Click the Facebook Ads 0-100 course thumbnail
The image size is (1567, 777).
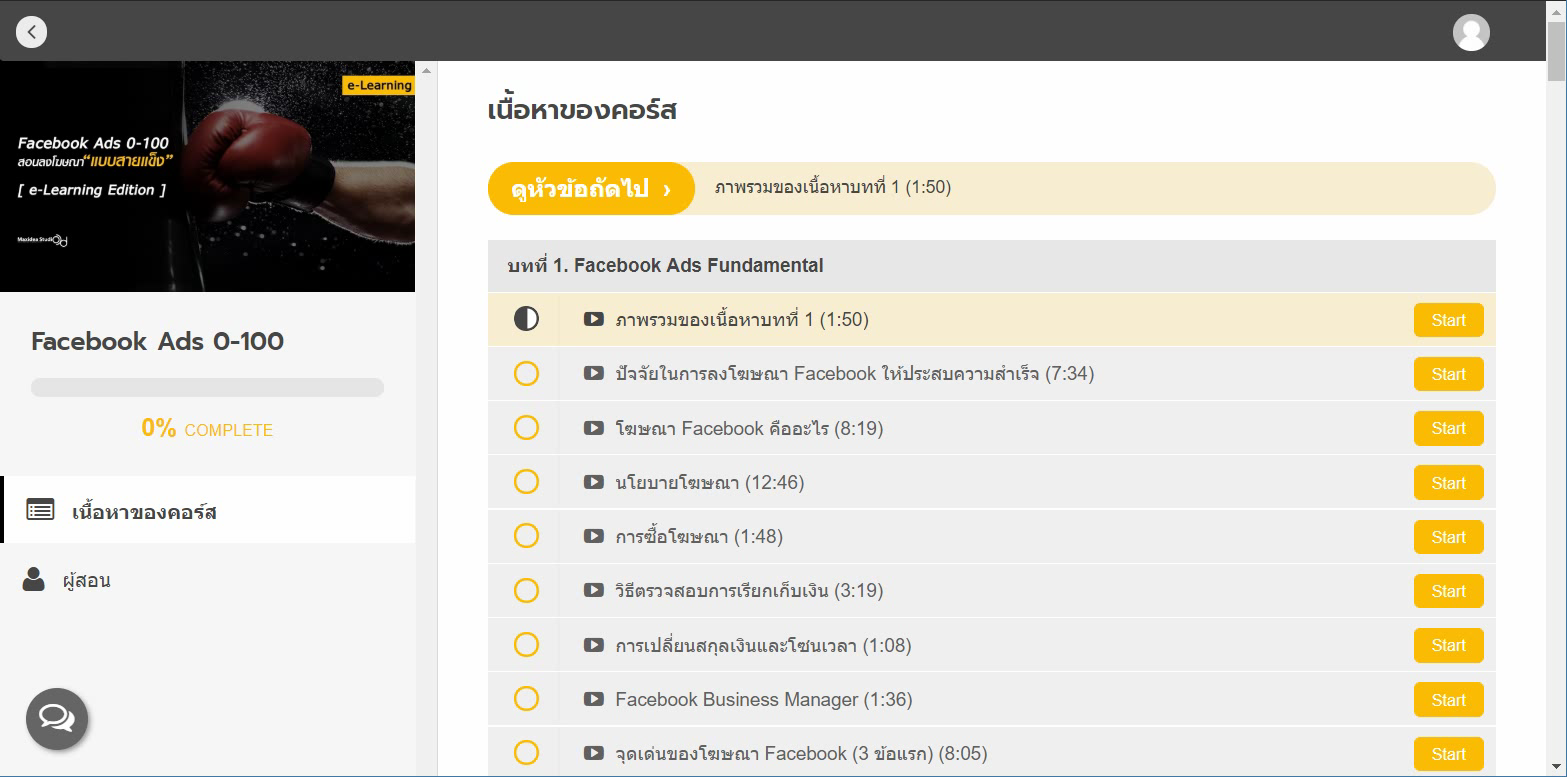point(207,176)
